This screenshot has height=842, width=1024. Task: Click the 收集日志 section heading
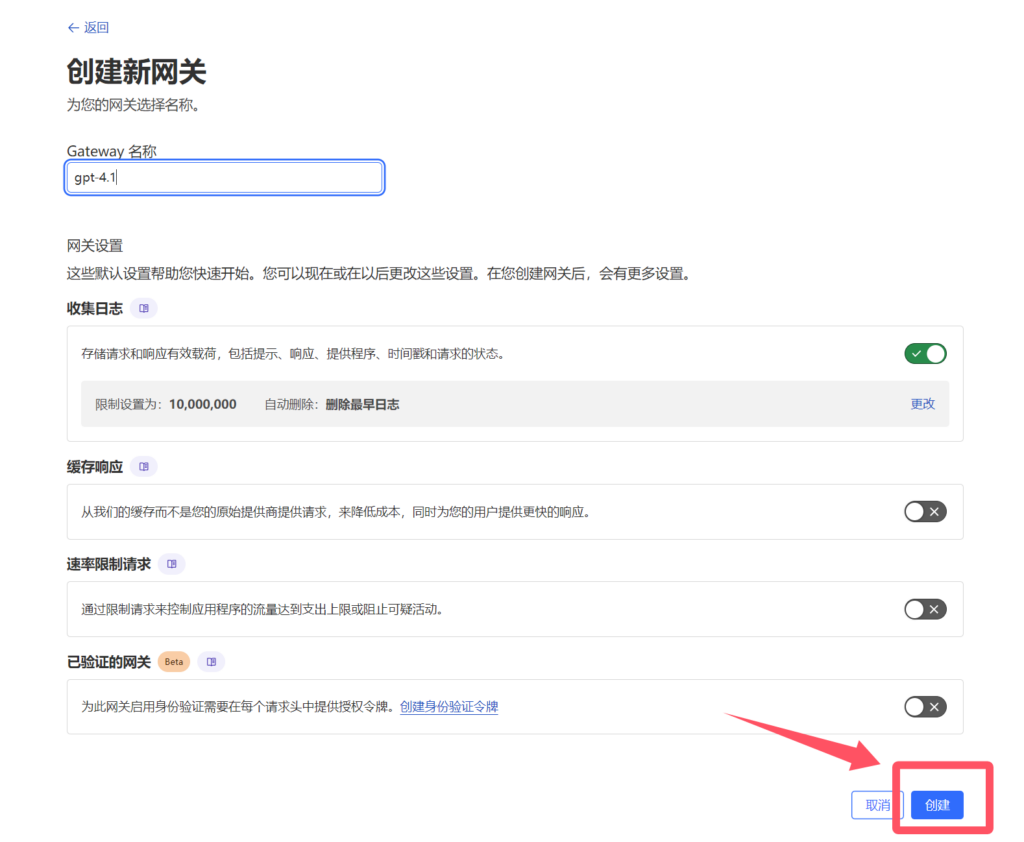point(95,308)
